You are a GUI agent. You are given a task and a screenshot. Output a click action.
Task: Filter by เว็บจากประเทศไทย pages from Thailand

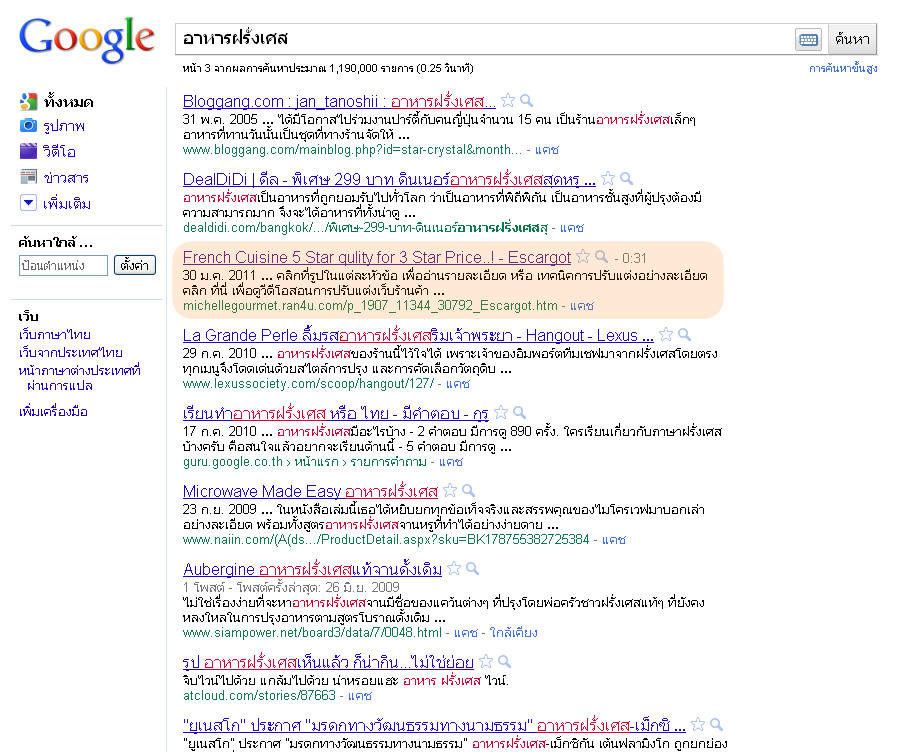tap(71, 353)
